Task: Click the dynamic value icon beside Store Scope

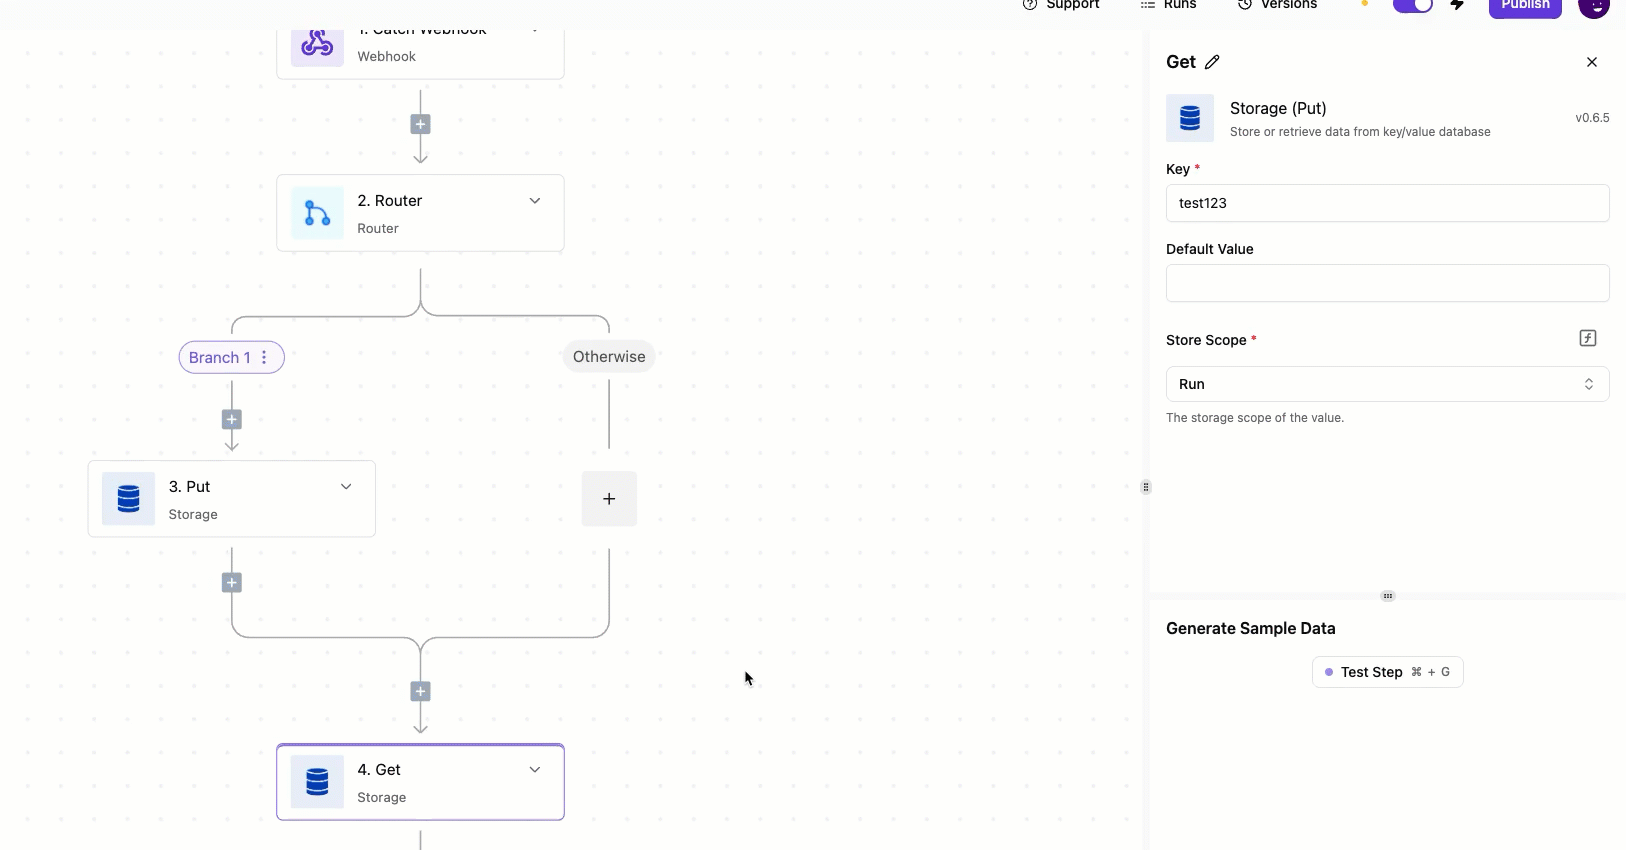Action: tap(1587, 338)
